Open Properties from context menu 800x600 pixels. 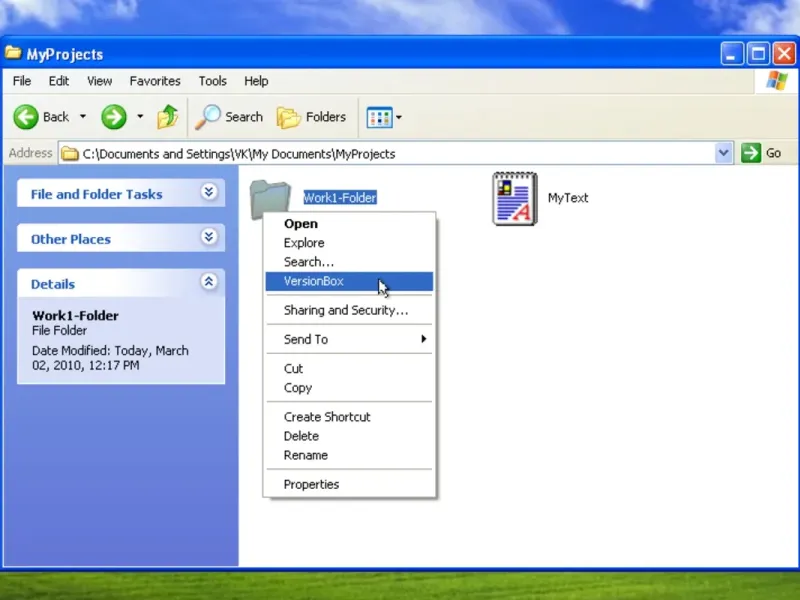[x=349, y=484]
